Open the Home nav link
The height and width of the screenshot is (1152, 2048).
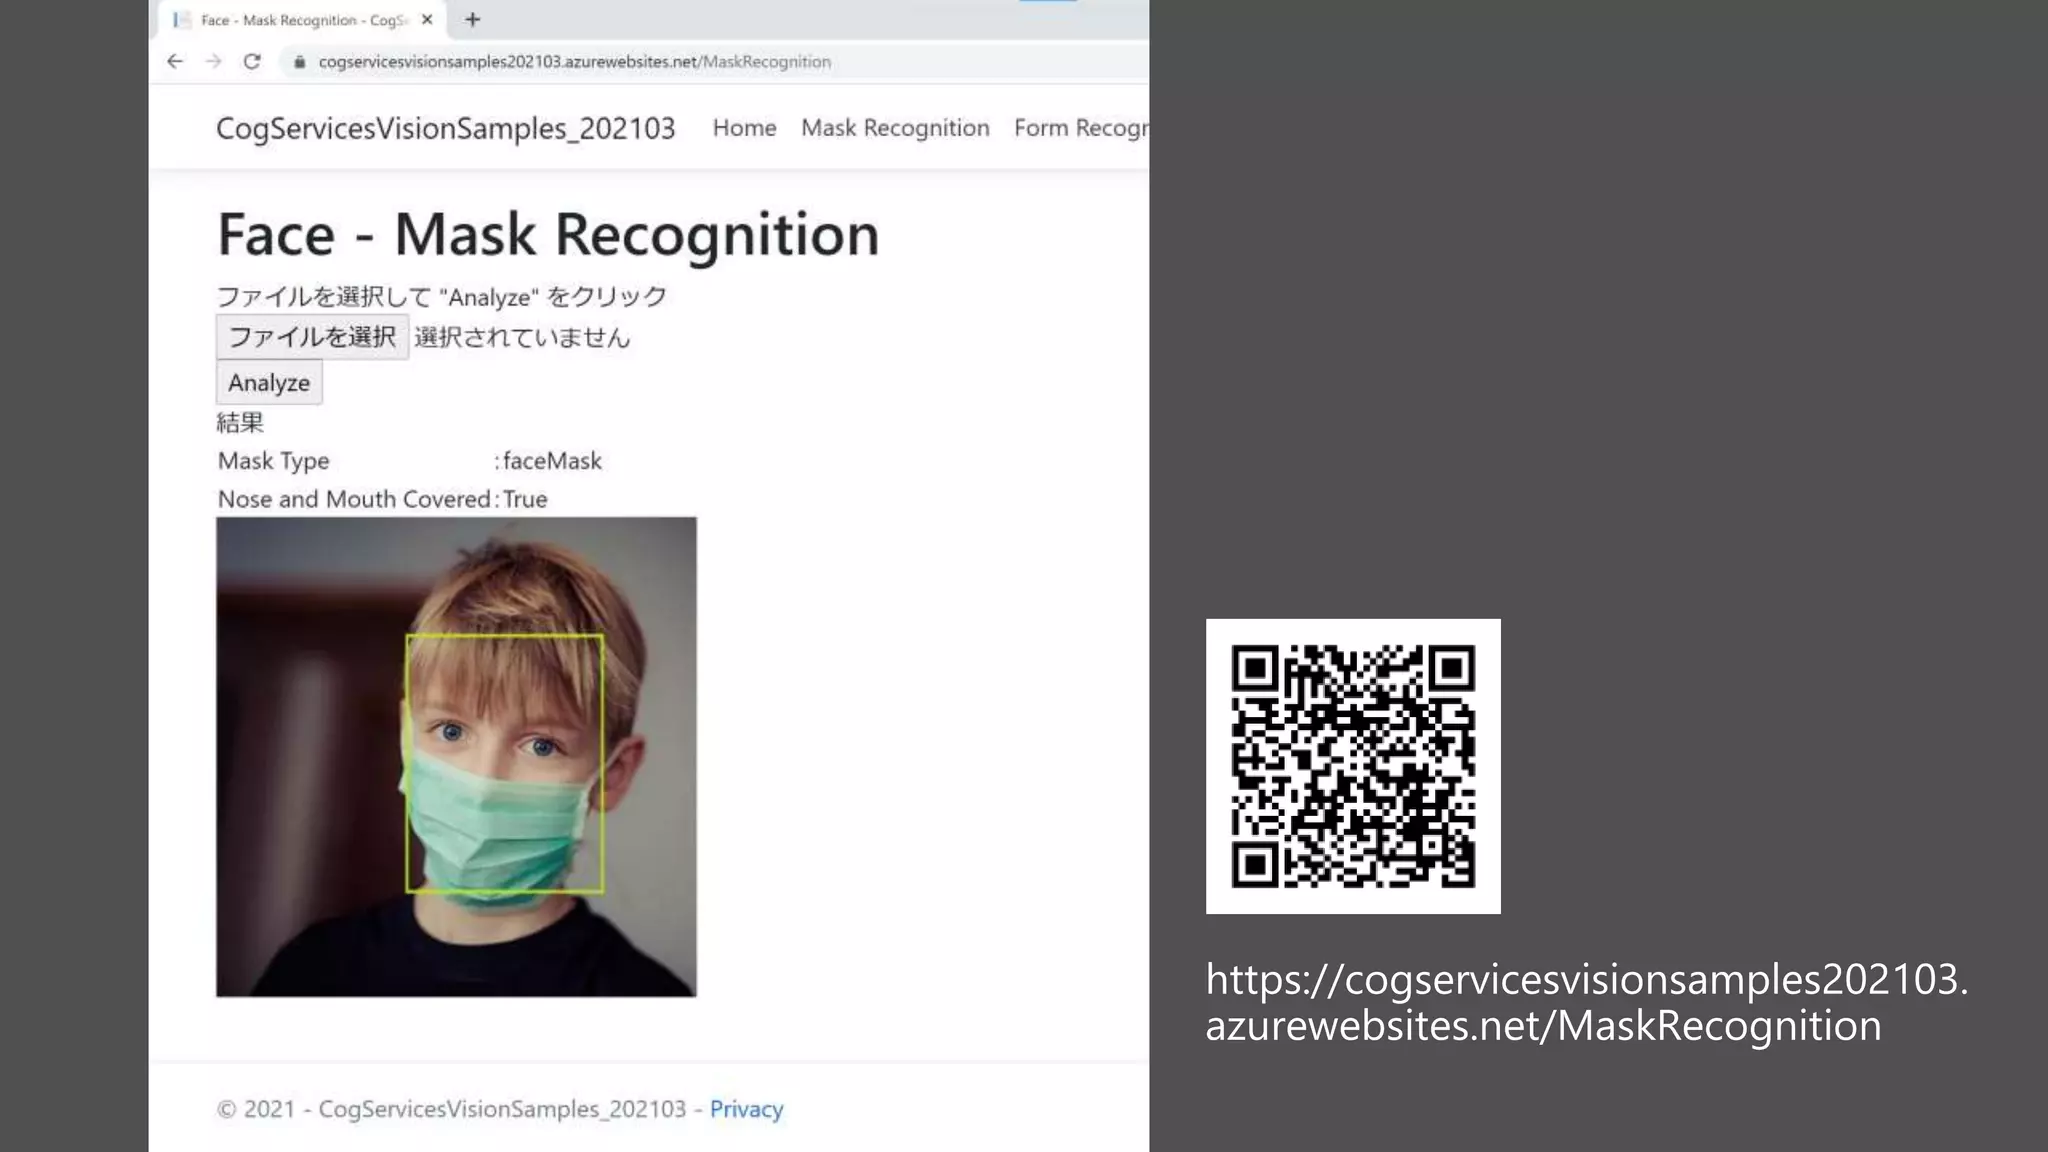pyautogui.click(x=744, y=128)
